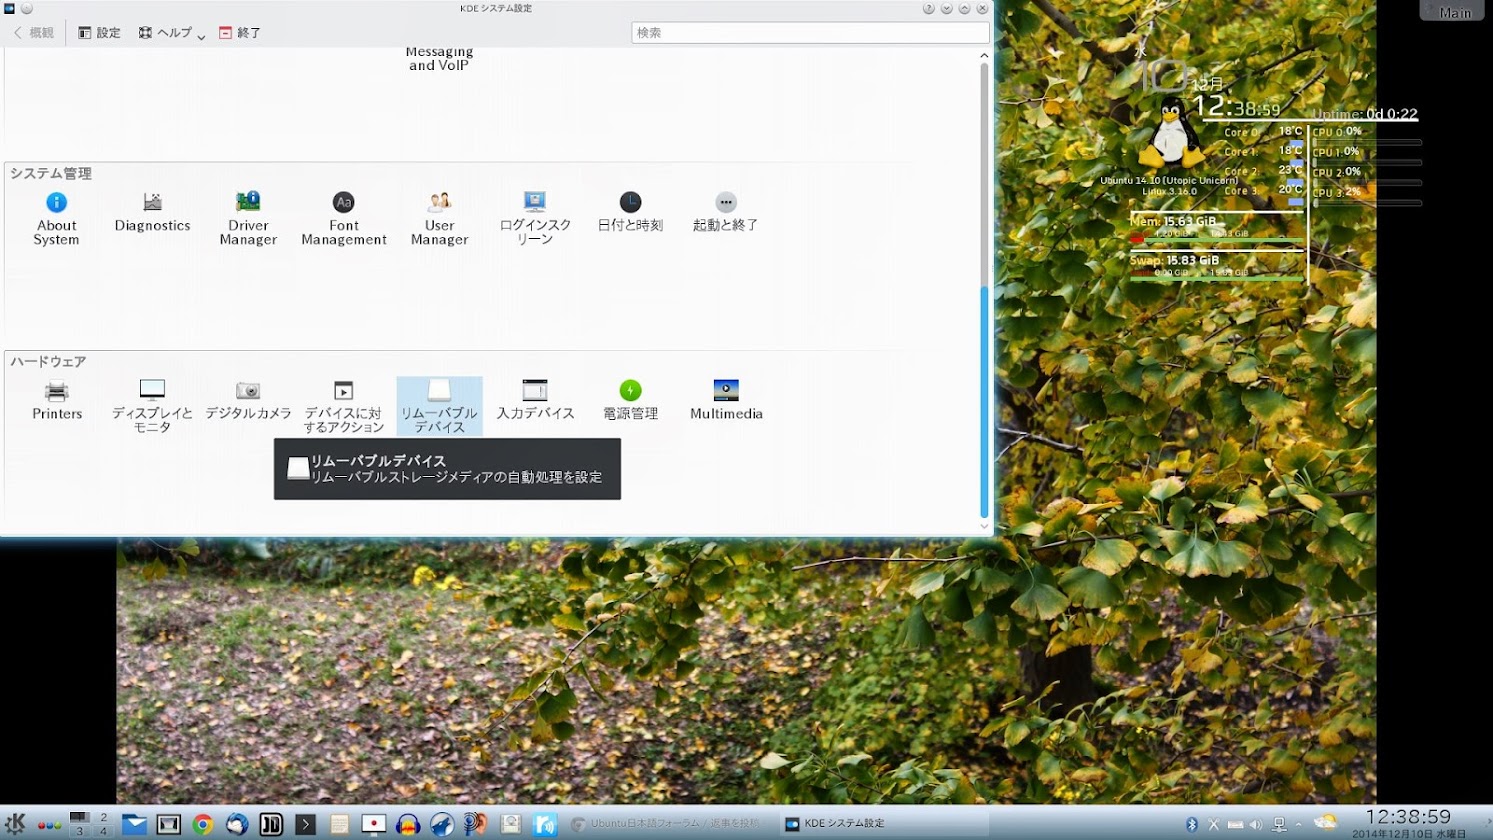Open the 設定 menu
Viewport: 1493px width, 840px height.
99,33
